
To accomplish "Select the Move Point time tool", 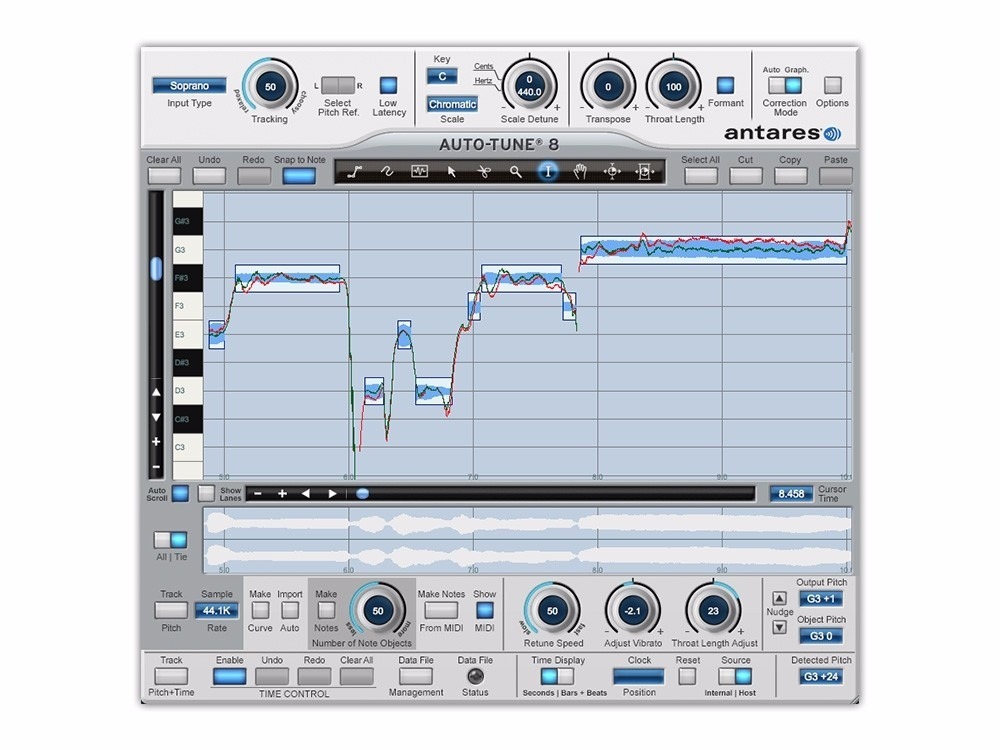I will (x=612, y=172).
